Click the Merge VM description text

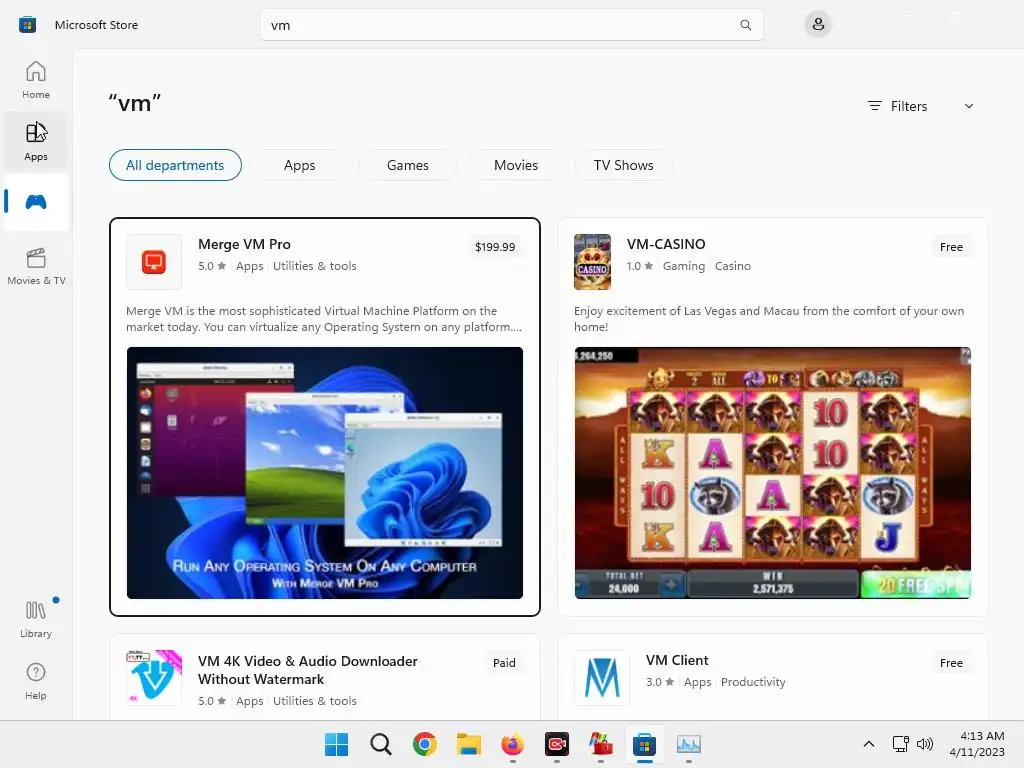click(x=324, y=319)
